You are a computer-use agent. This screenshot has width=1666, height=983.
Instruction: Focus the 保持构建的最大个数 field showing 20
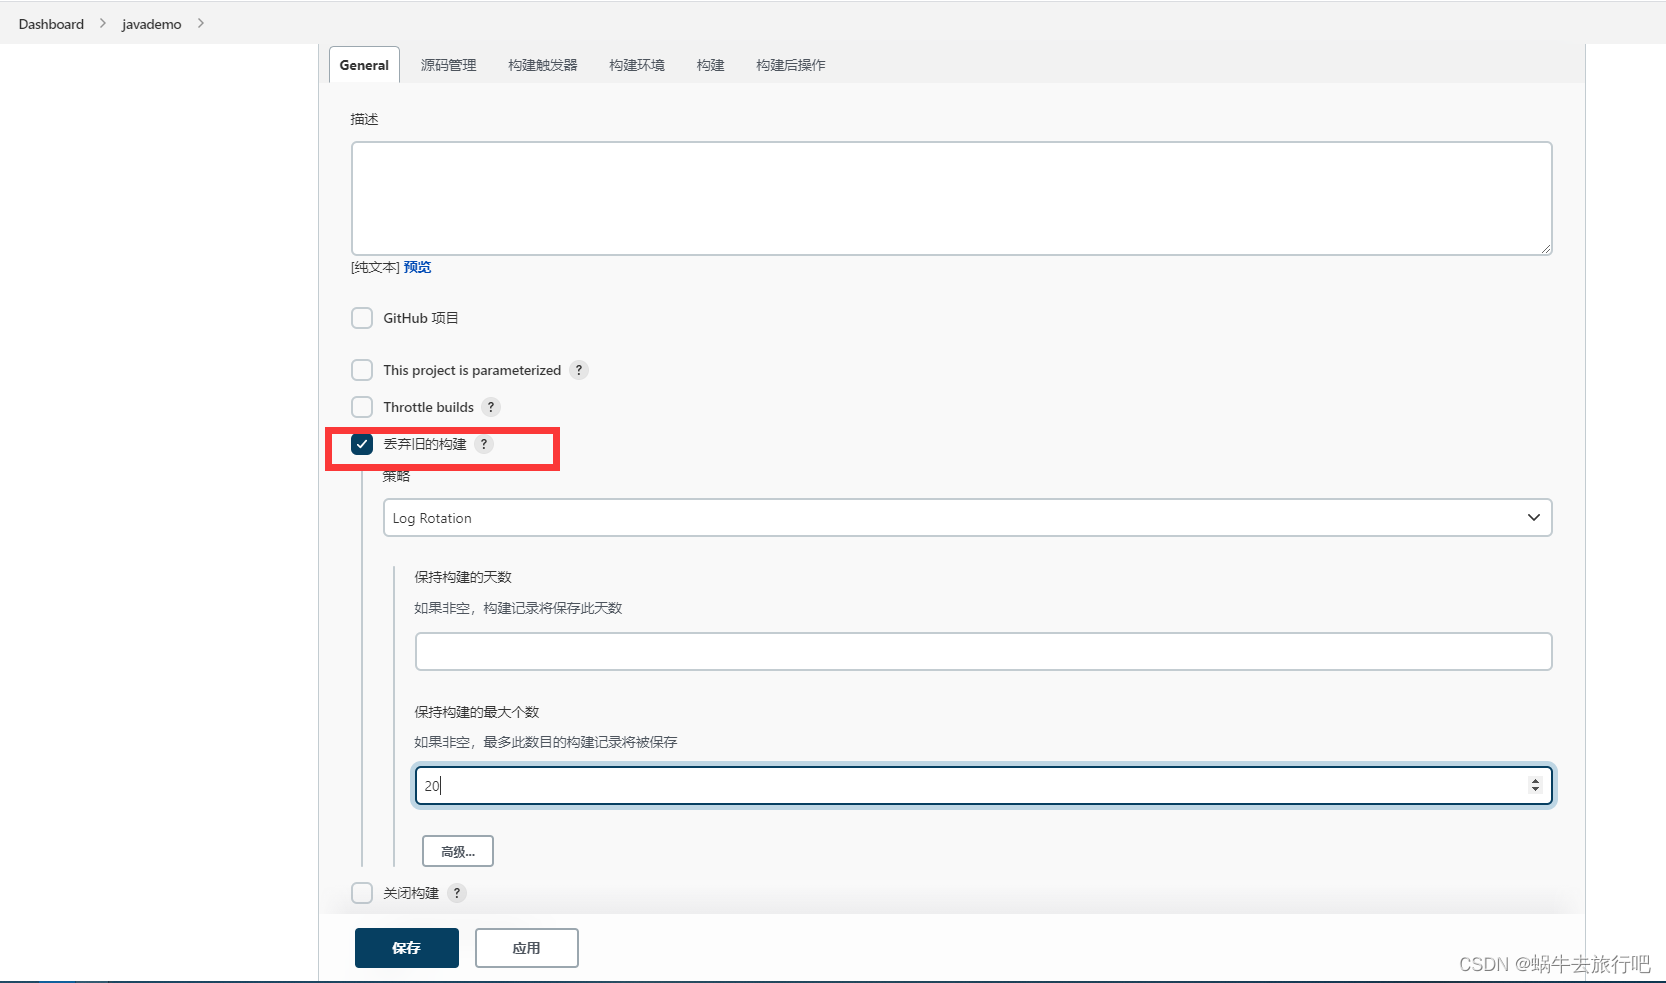click(x=984, y=786)
